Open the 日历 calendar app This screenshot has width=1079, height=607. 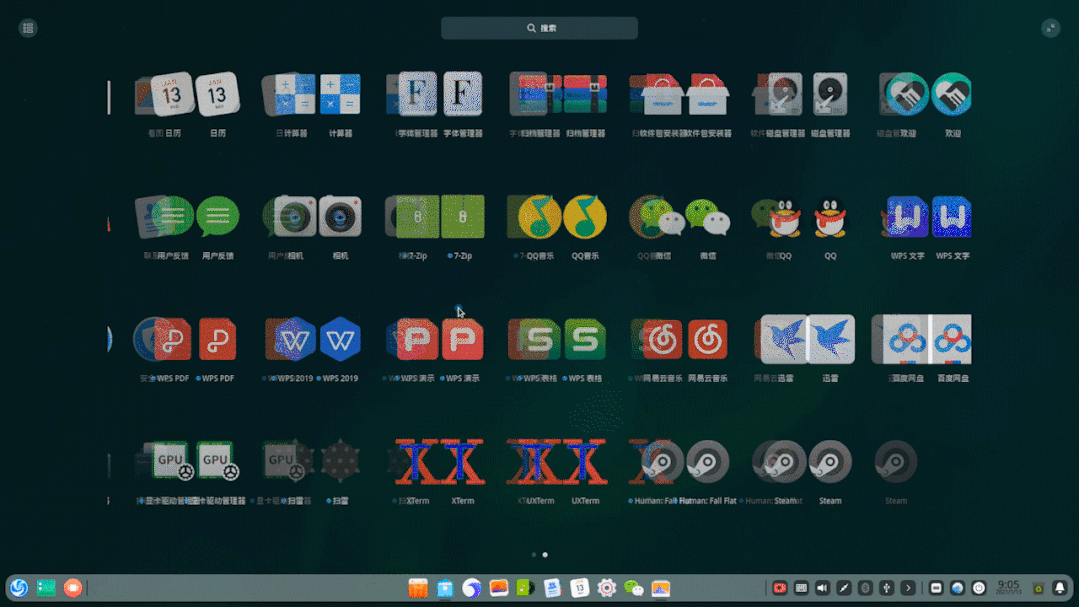coord(217,95)
